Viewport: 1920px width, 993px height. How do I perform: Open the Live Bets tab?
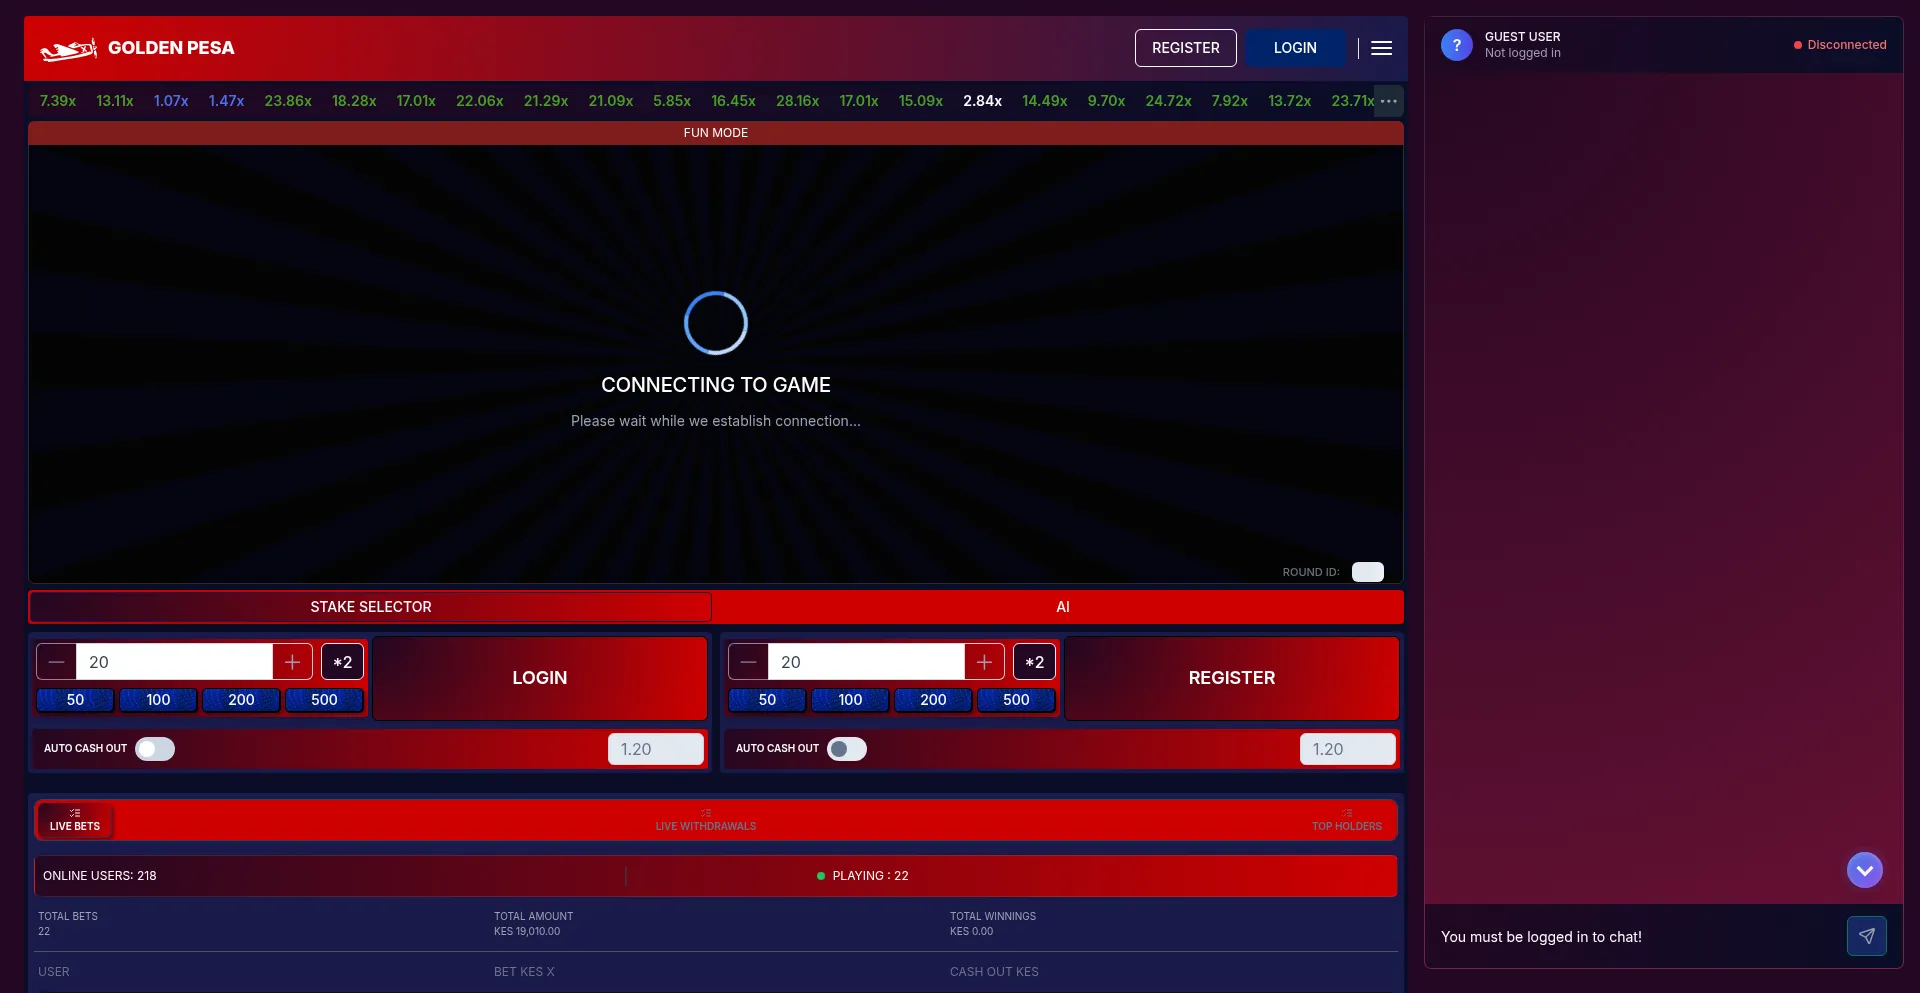[x=75, y=820]
